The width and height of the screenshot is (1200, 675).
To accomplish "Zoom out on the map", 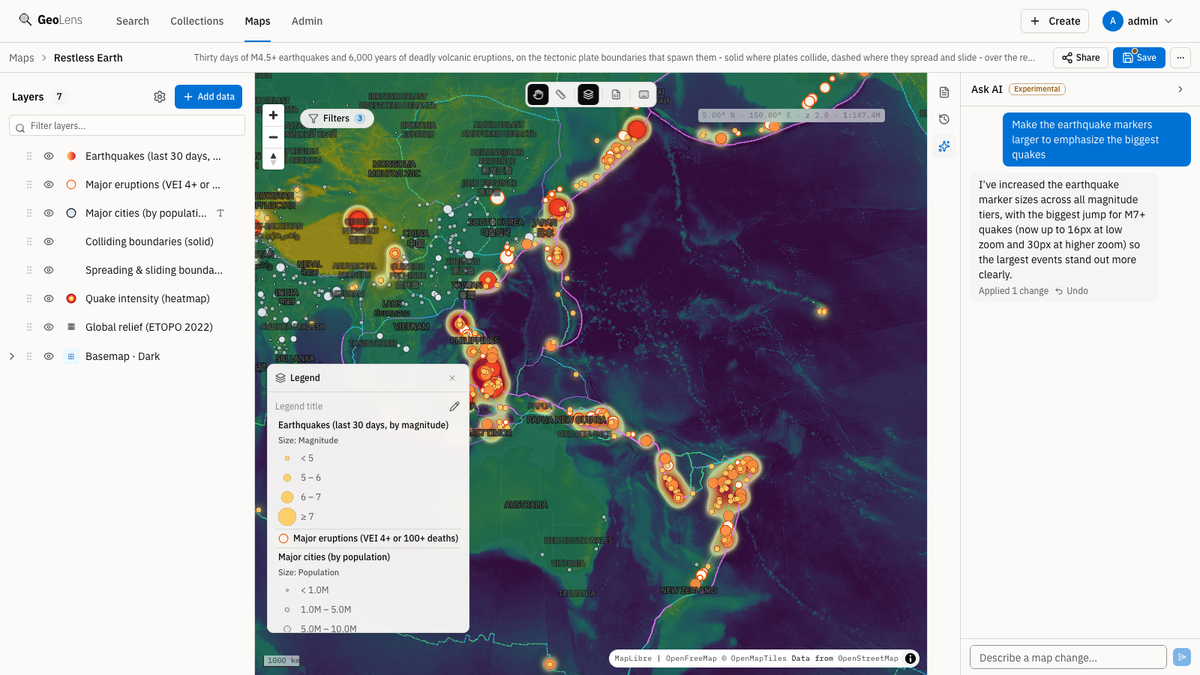I will coord(273,137).
